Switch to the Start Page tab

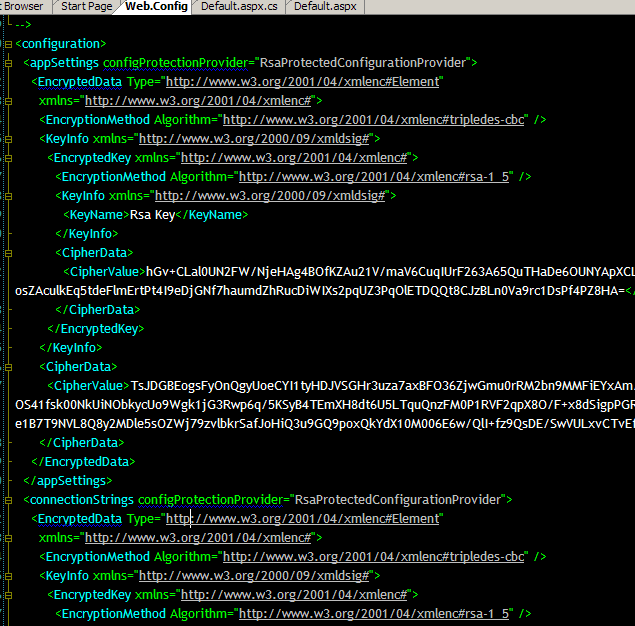(86, 6)
